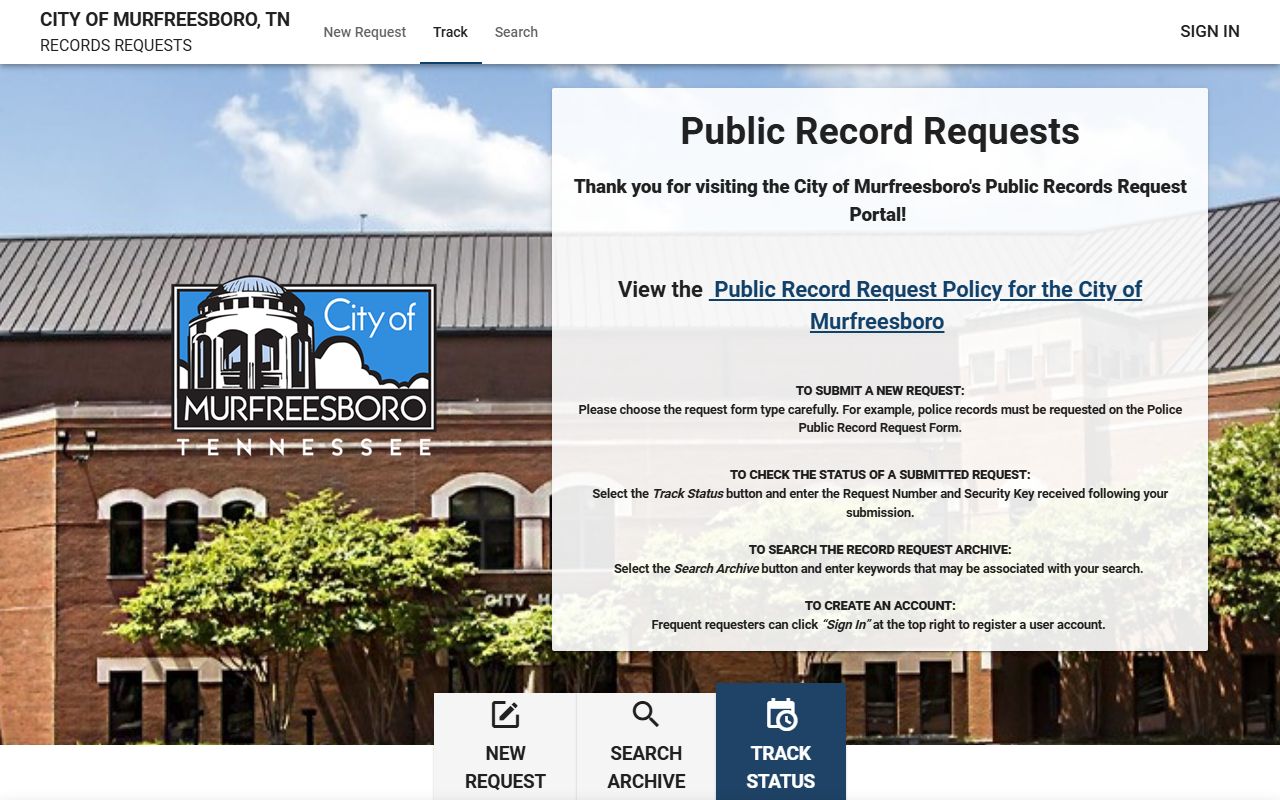Click the 'TO SUBMIT A NEW REQUEST:' text
Viewport: 1280px width, 800px height.
(x=880, y=391)
